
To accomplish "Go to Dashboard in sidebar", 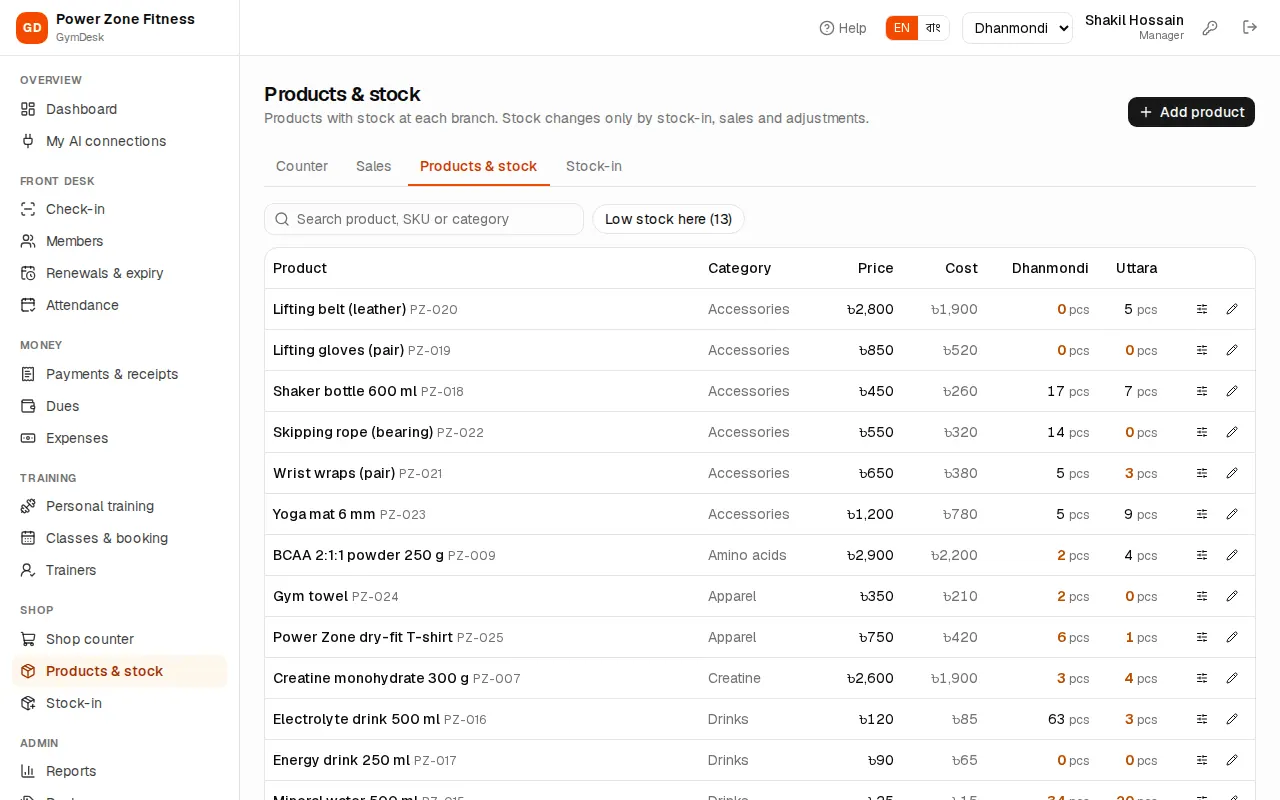I will [120, 109].
